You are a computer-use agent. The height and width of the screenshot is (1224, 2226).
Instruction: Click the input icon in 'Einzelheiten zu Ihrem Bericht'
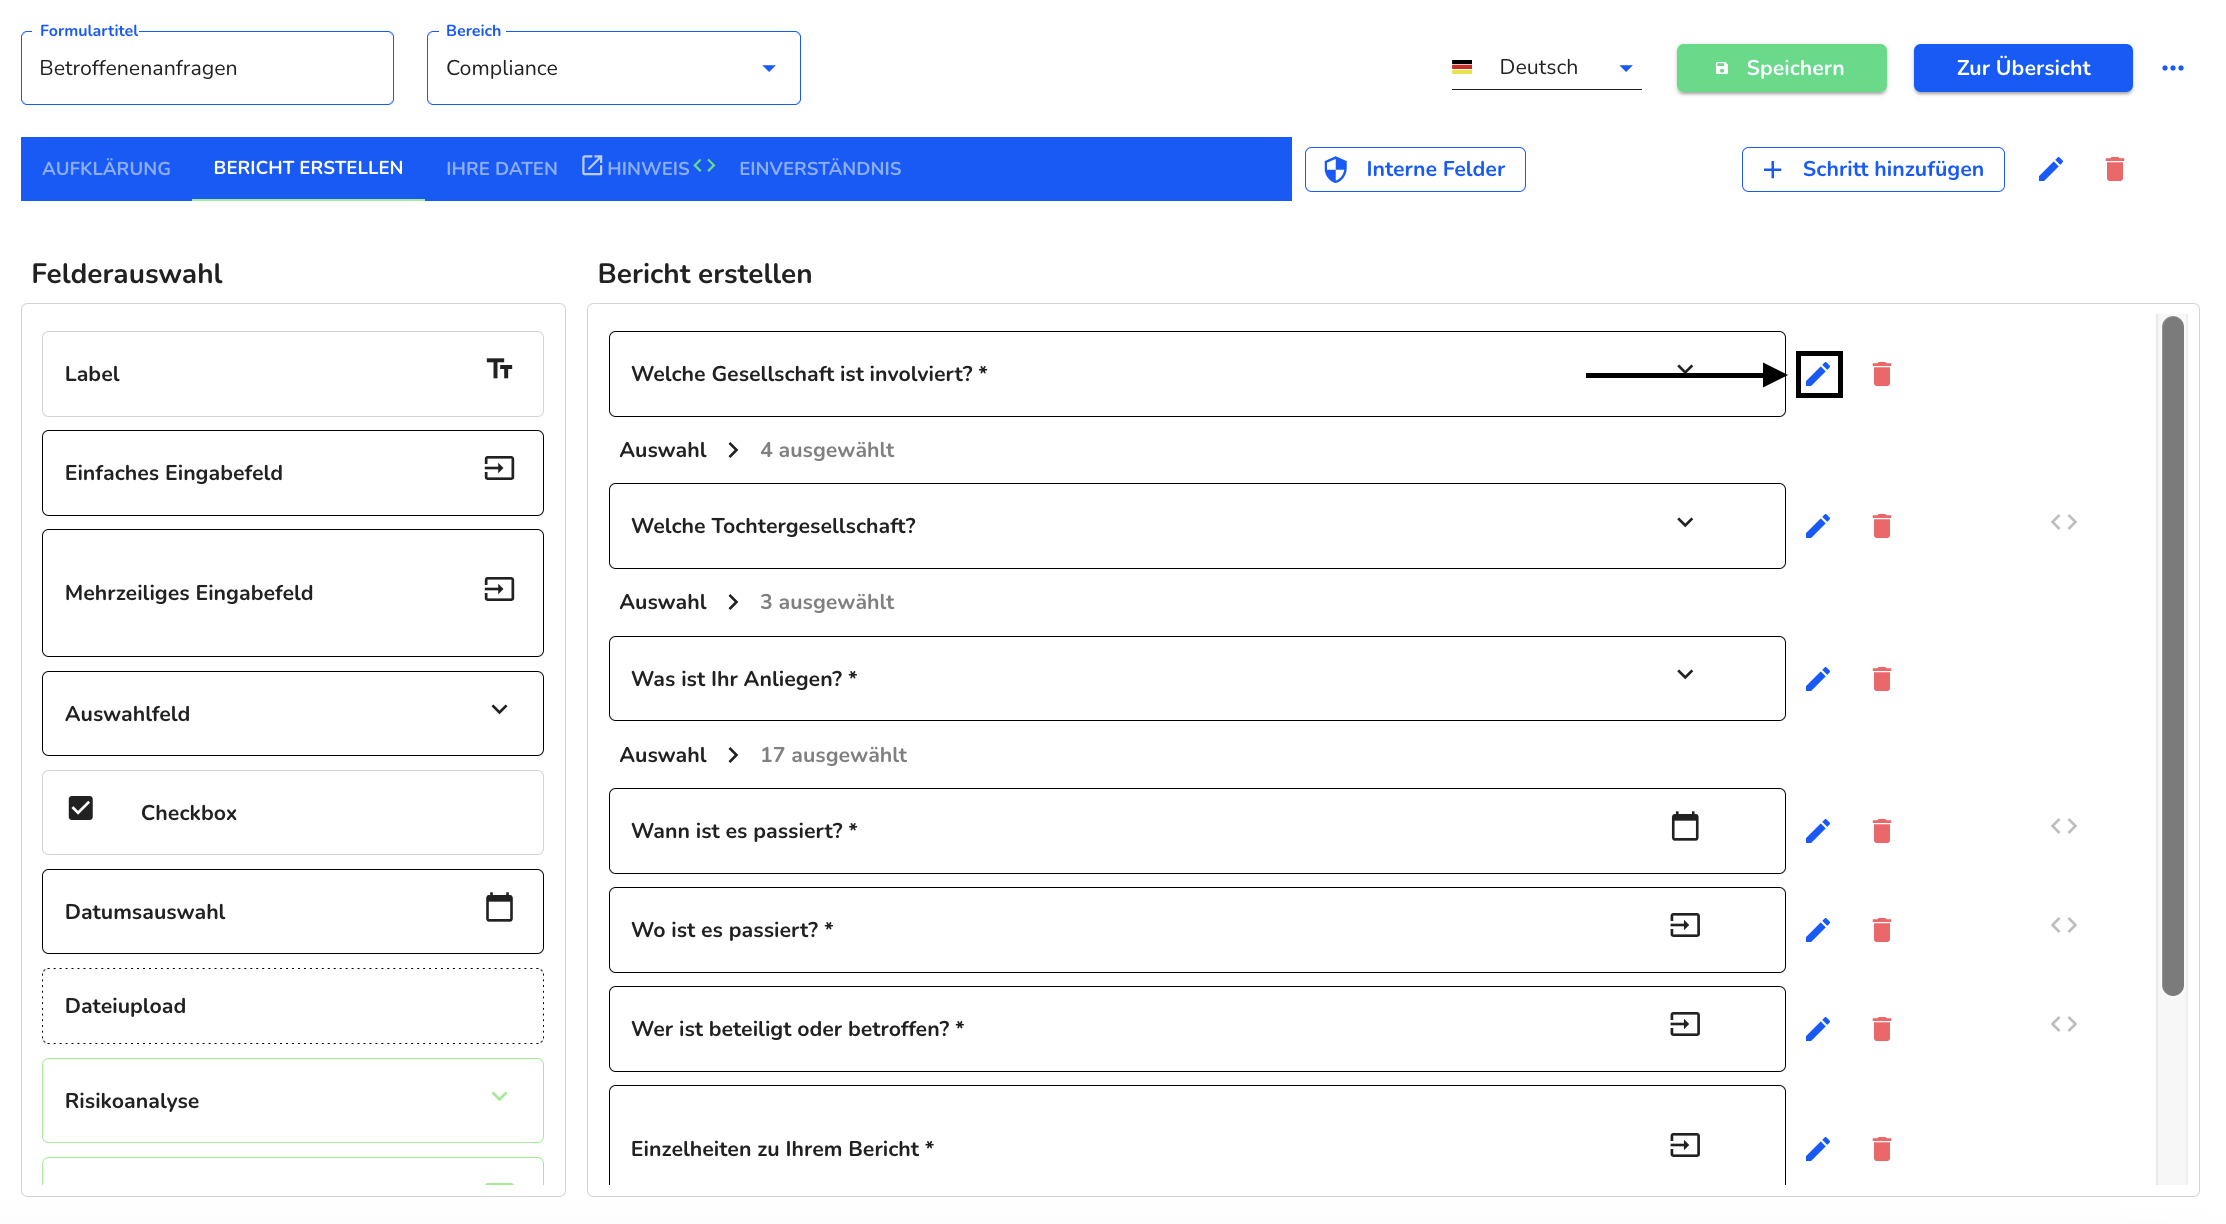pyautogui.click(x=1685, y=1145)
